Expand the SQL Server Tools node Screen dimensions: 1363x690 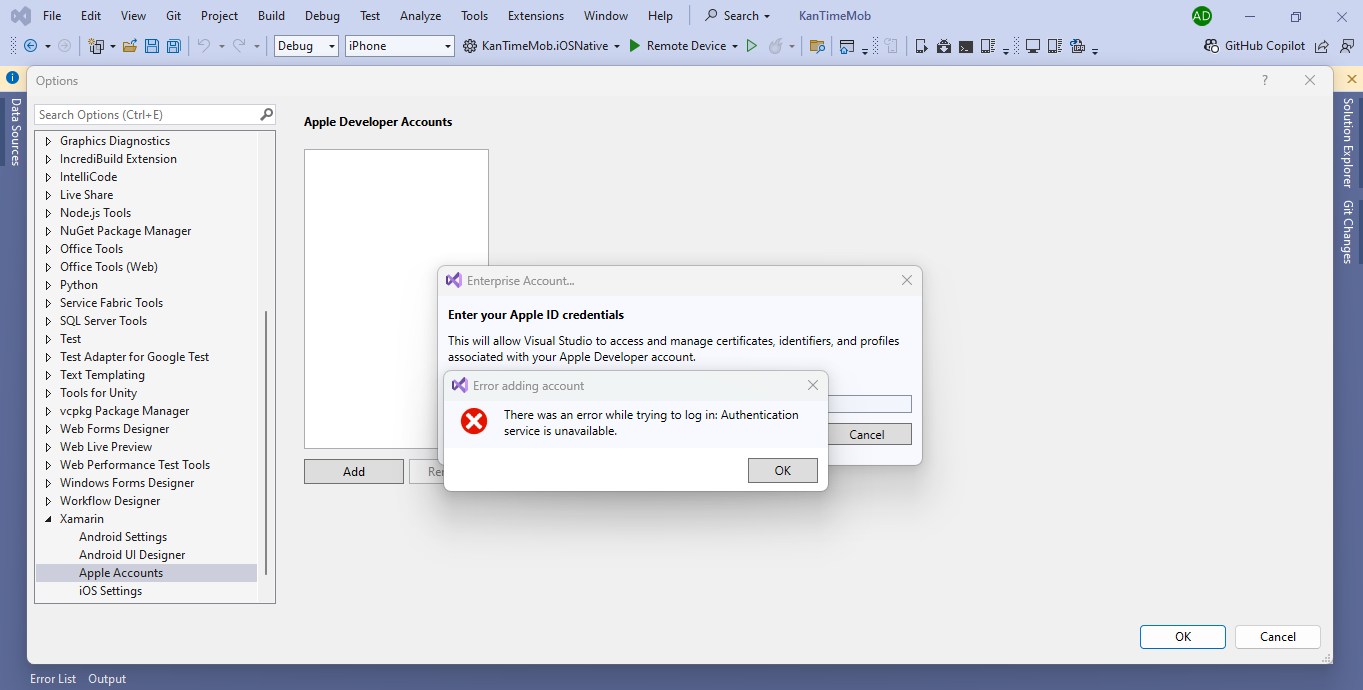tap(48, 321)
